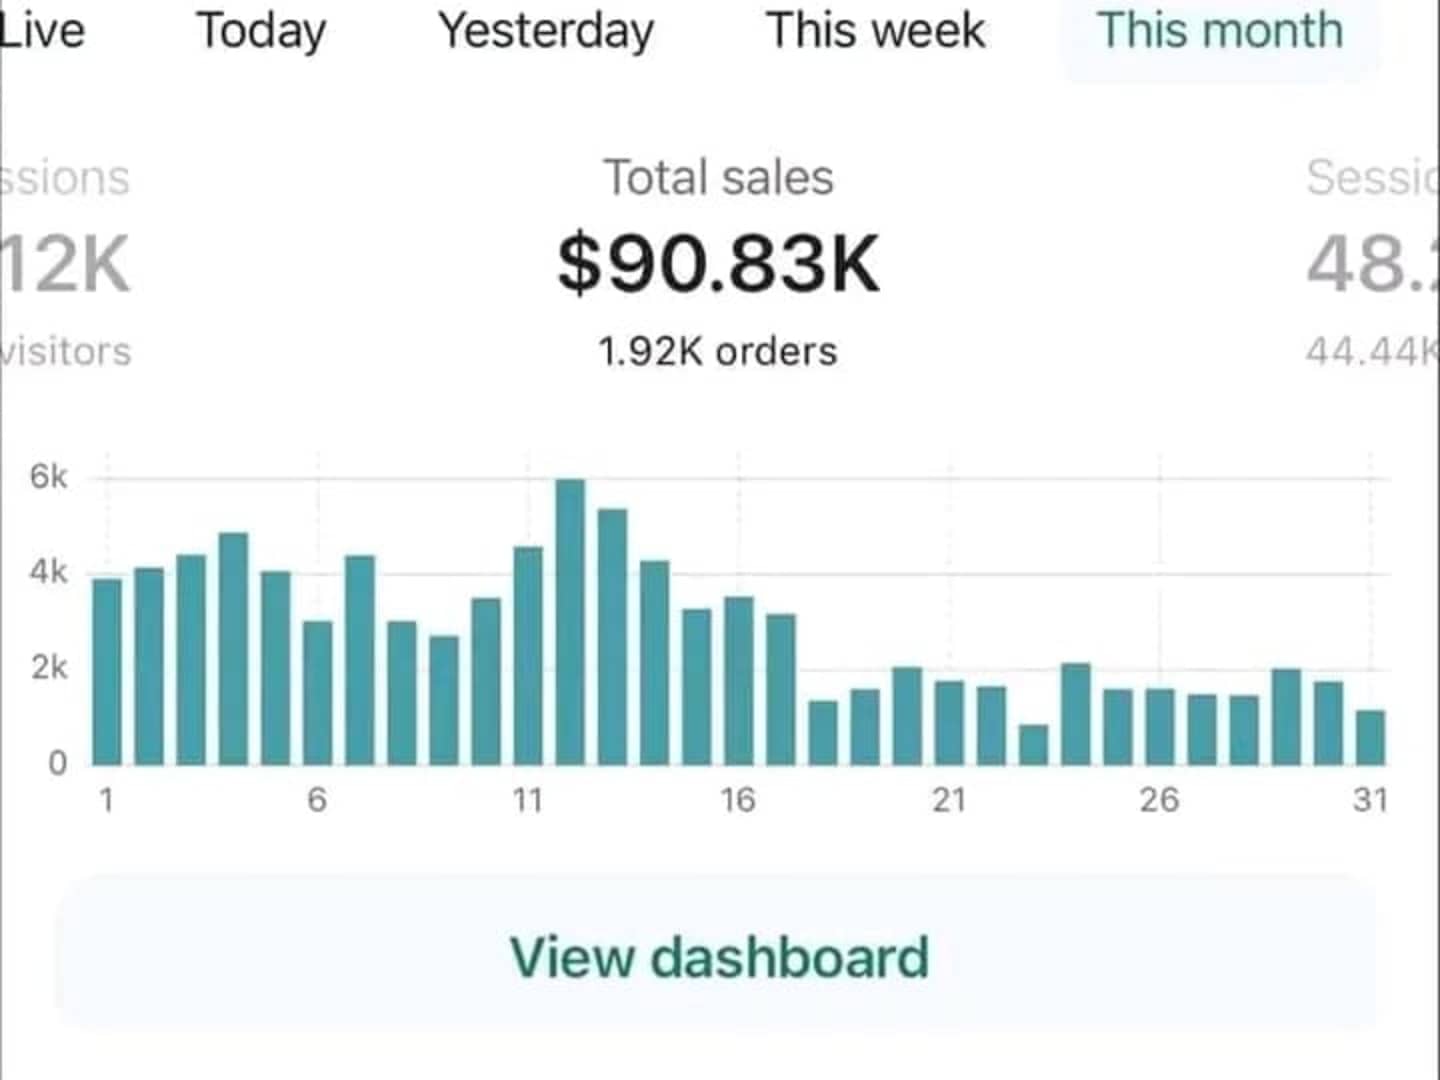Switch to the Today tab
The image size is (1440, 1080).
pos(261,31)
